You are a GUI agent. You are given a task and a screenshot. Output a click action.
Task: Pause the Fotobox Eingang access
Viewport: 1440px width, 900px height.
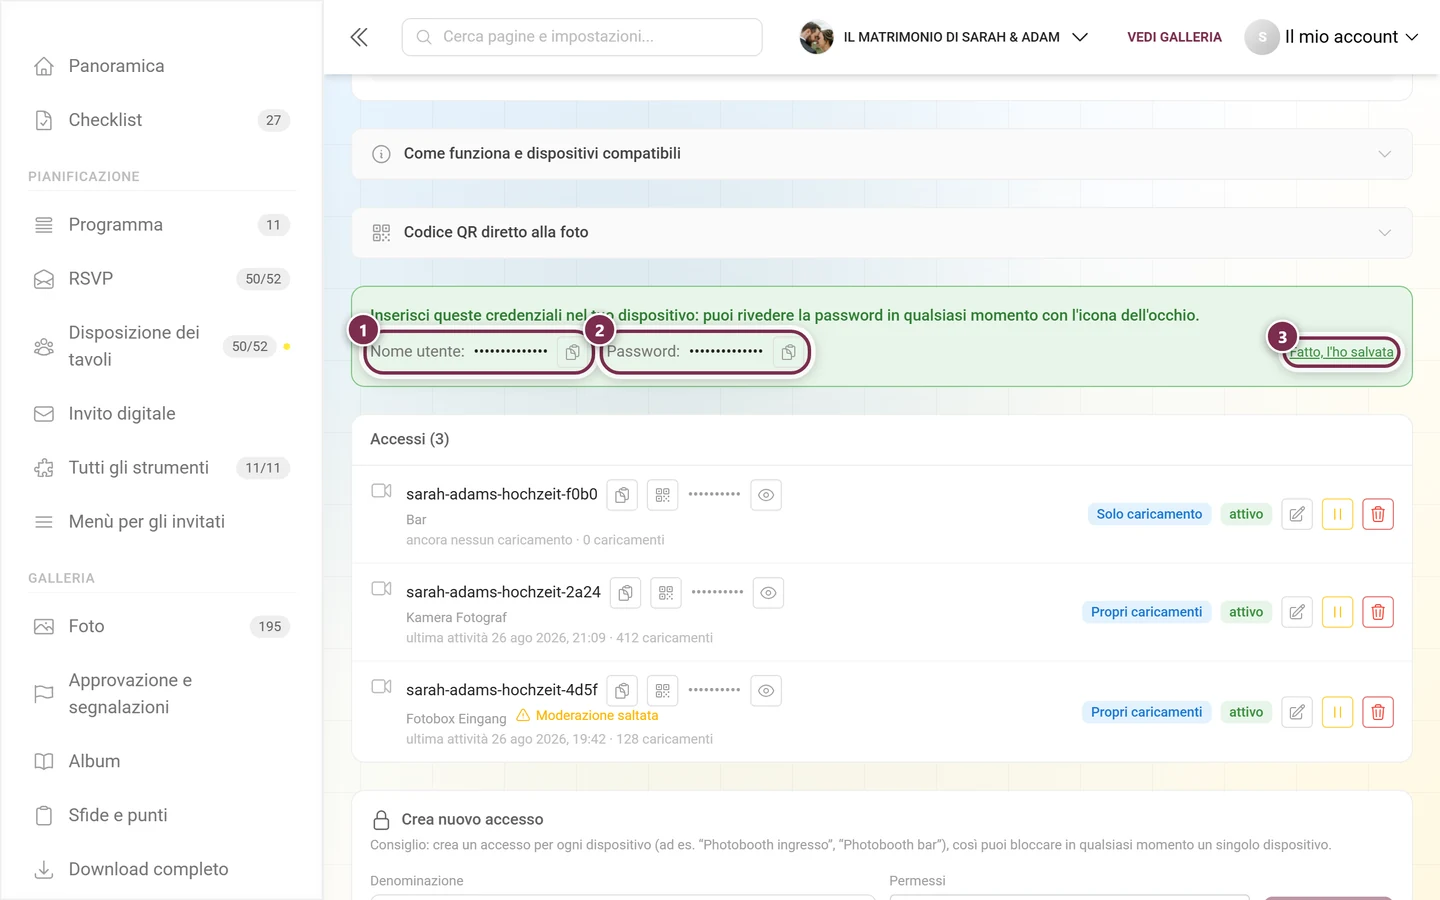[1337, 712]
